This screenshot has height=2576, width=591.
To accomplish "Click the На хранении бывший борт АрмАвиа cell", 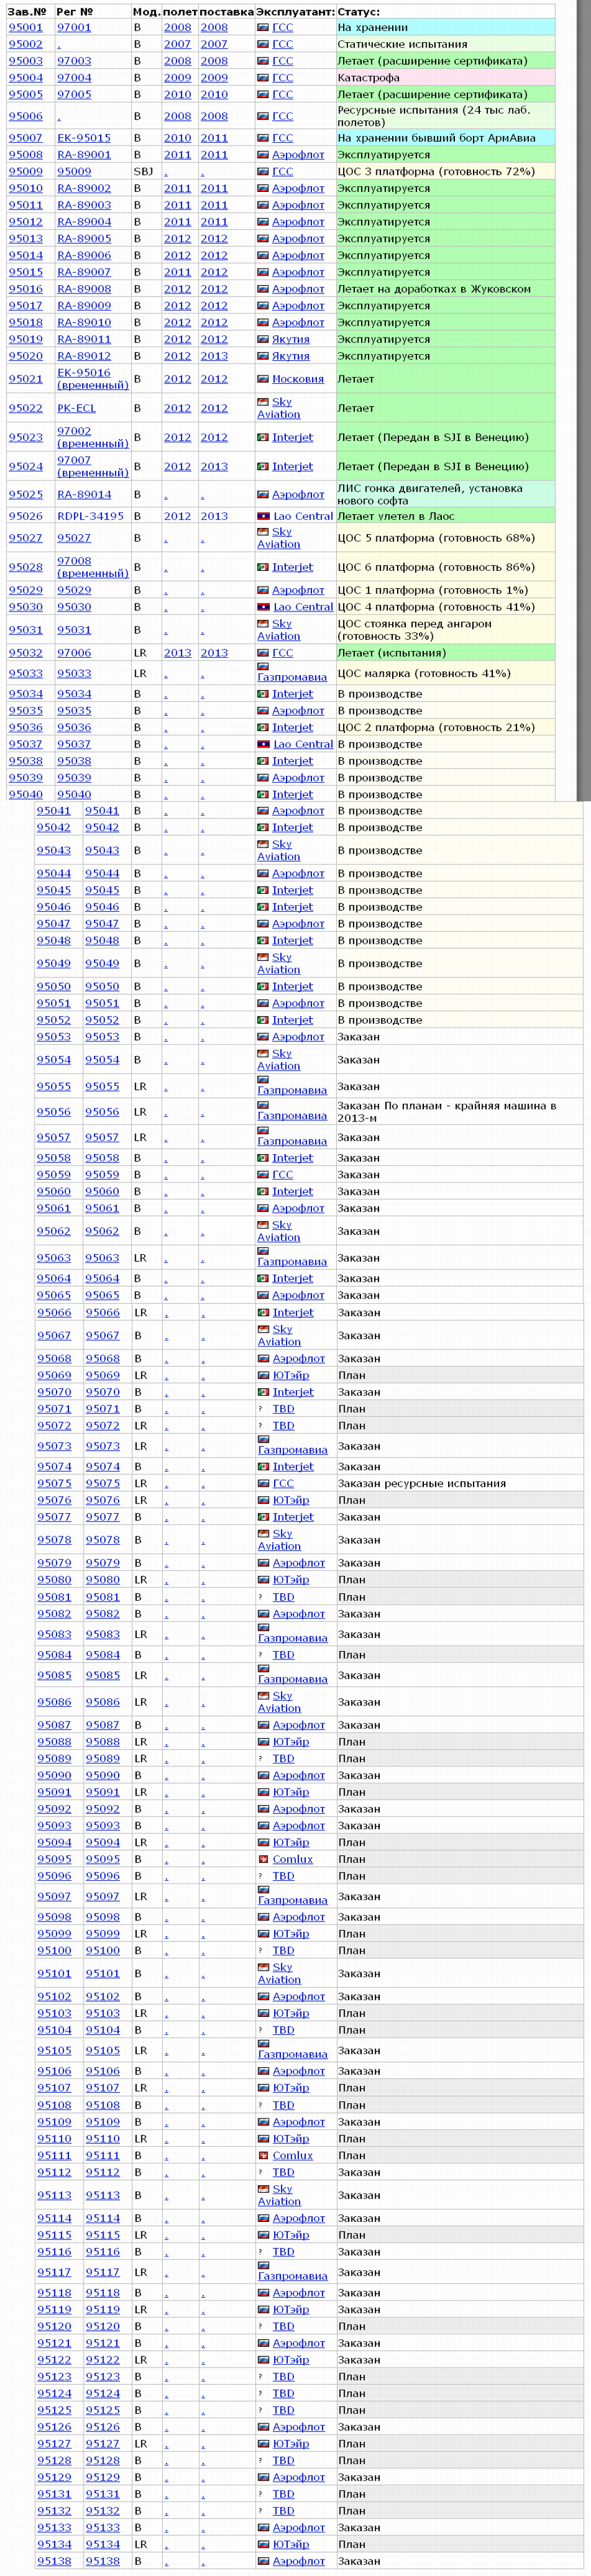I will 445,138.
